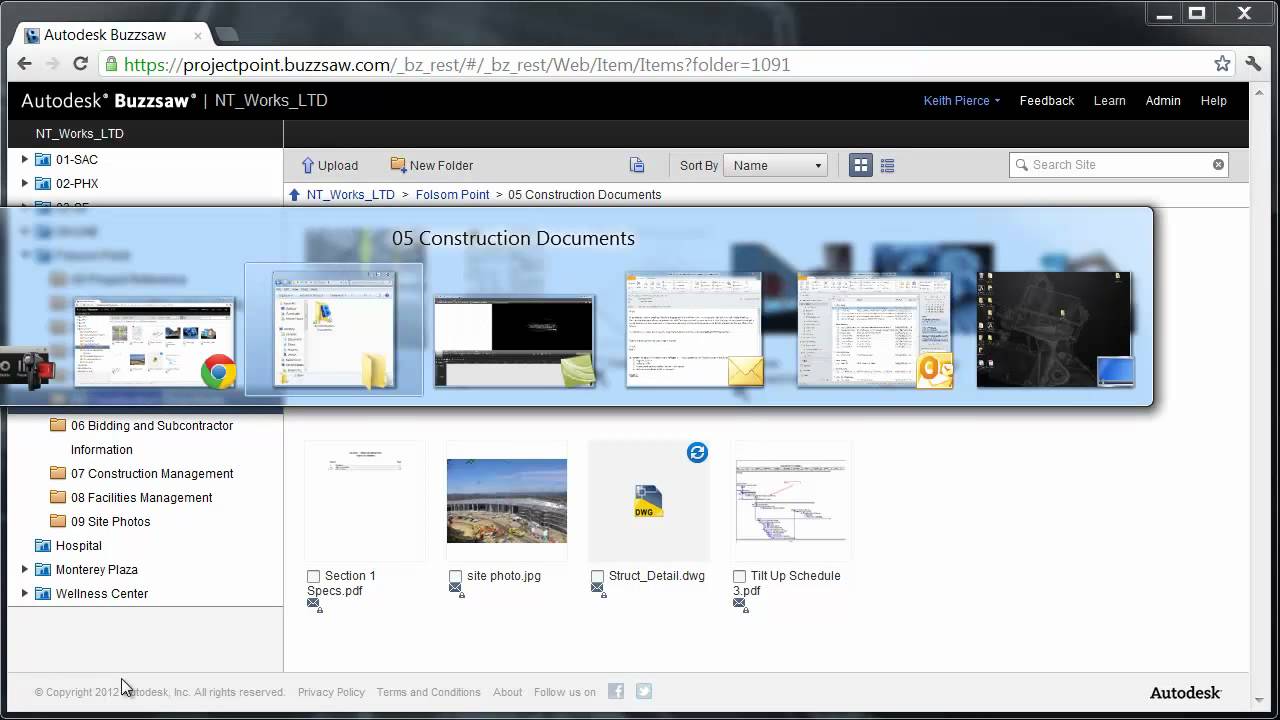Open the Learn menu item
The height and width of the screenshot is (720, 1280).
pos(1109,100)
